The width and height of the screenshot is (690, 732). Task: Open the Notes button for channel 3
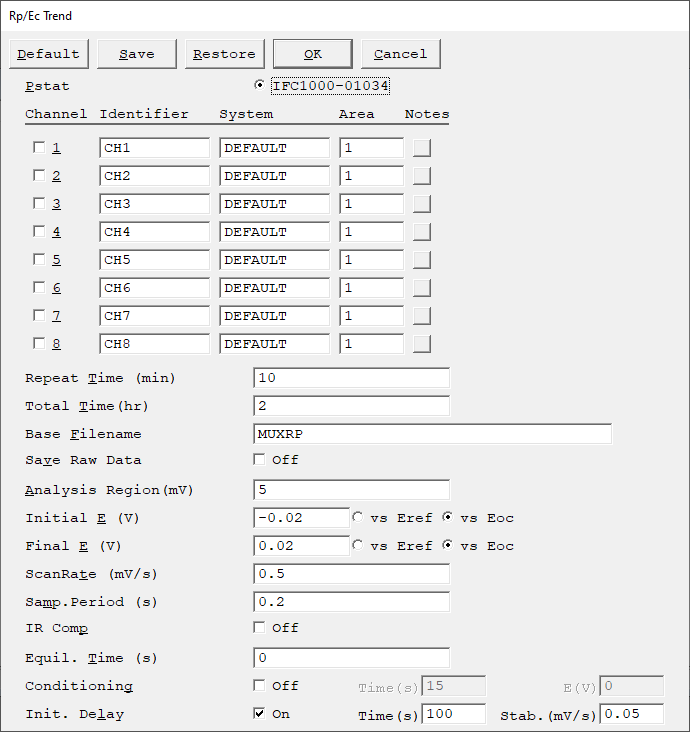[x=422, y=204]
